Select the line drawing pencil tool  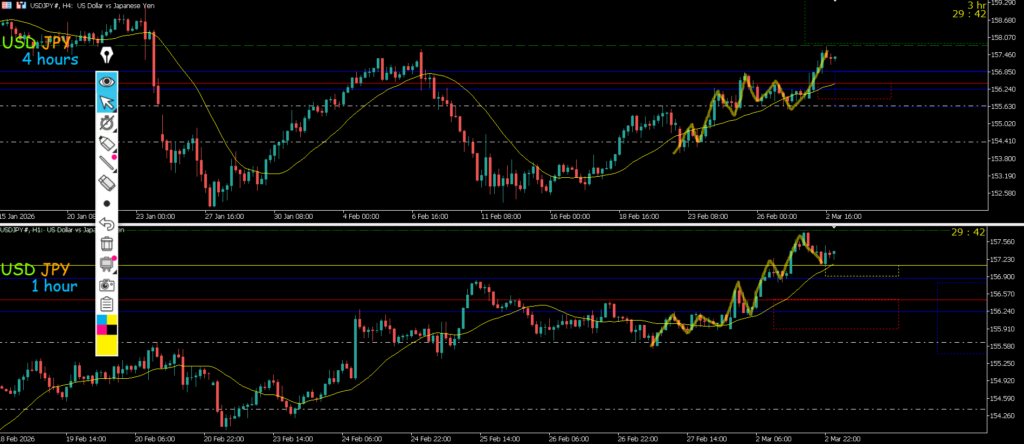(107, 164)
